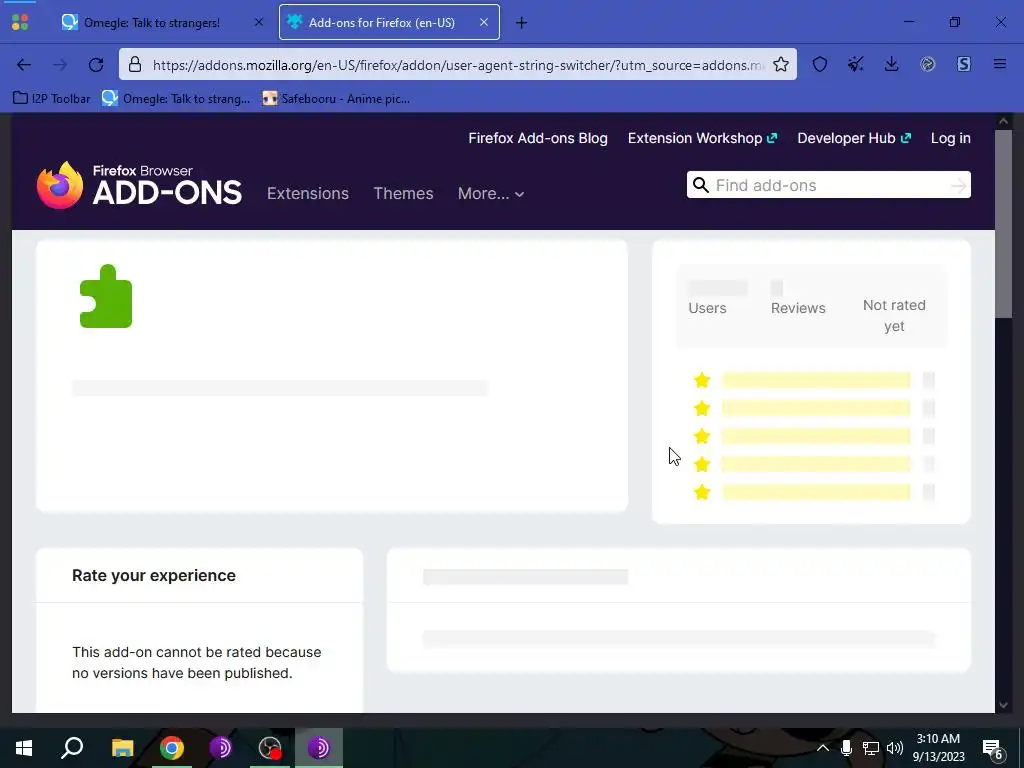
Task: Open the Extensions section
Action: (x=308, y=193)
